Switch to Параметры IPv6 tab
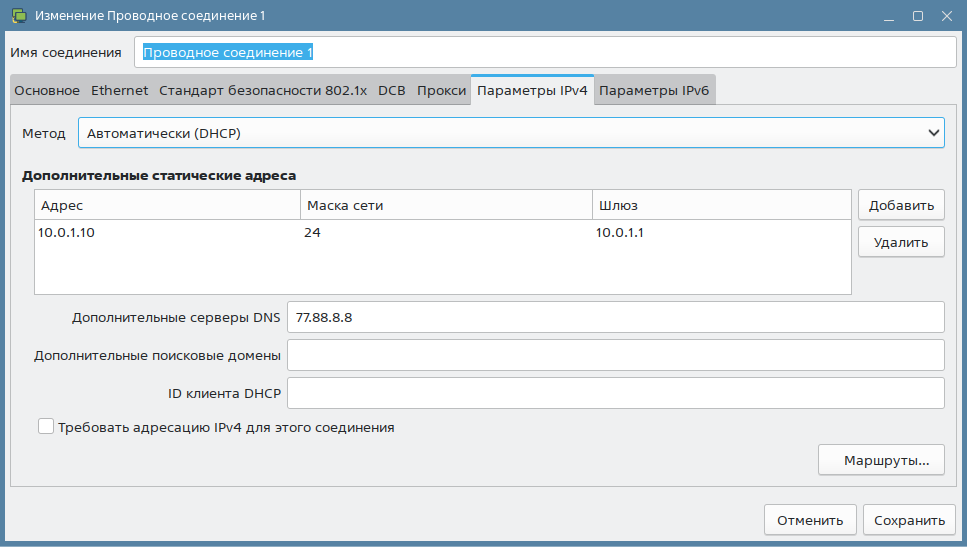This screenshot has height=547, width=967. pyautogui.click(x=654, y=91)
